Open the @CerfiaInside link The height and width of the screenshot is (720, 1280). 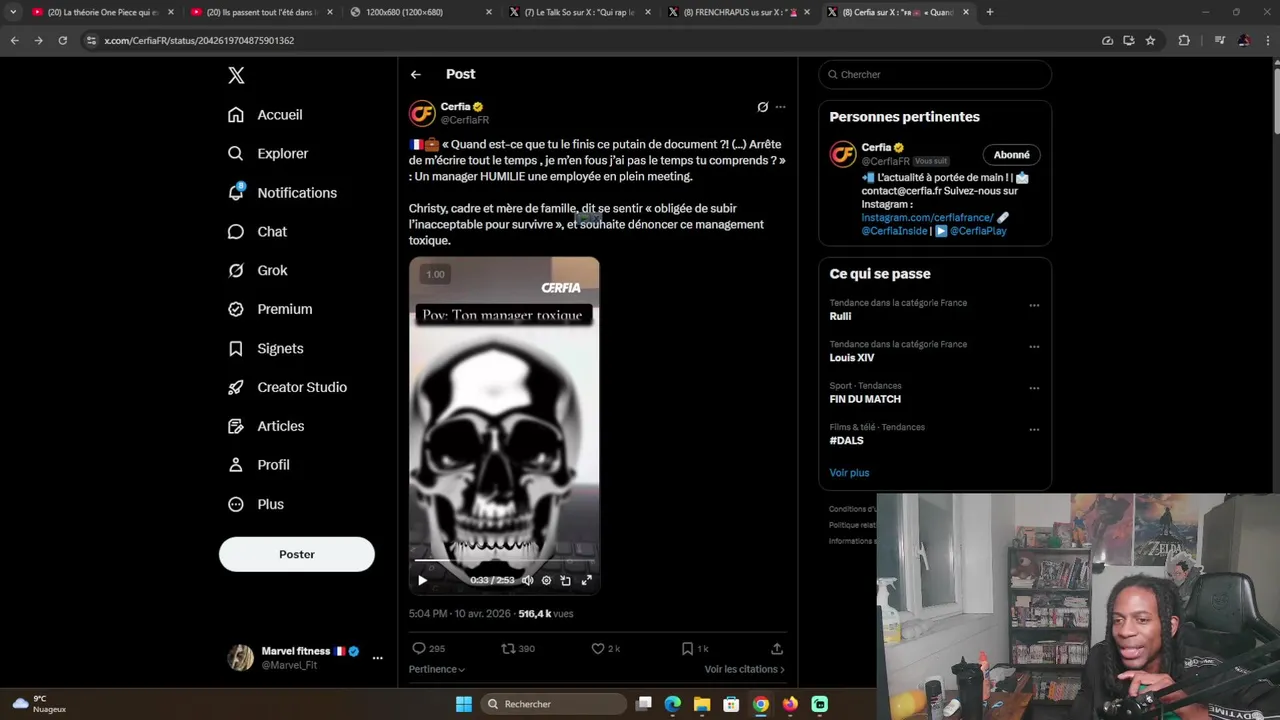tap(894, 231)
